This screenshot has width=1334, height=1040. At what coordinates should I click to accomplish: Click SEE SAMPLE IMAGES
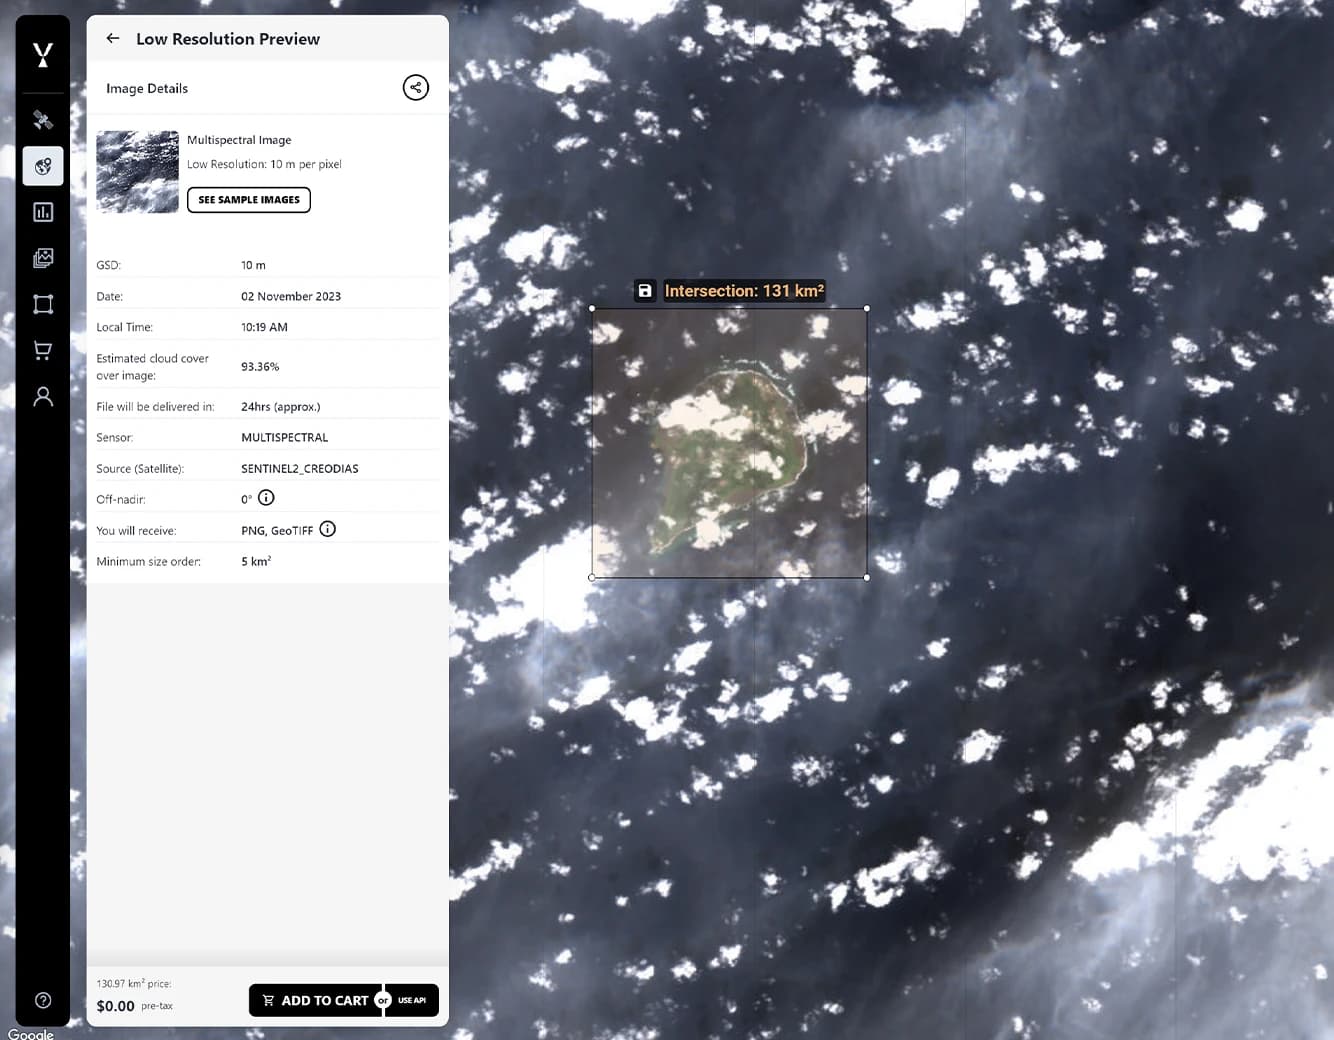click(248, 199)
